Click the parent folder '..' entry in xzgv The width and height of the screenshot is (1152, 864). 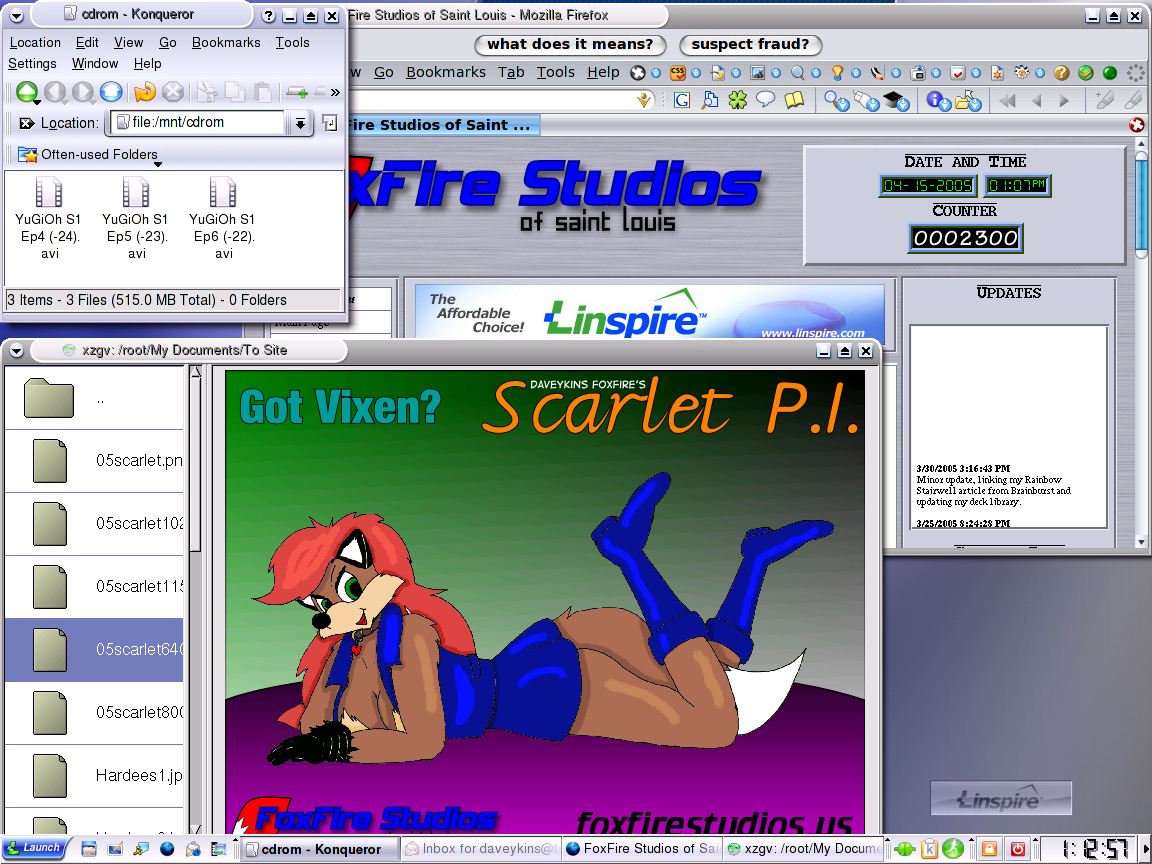pos(94,397)
